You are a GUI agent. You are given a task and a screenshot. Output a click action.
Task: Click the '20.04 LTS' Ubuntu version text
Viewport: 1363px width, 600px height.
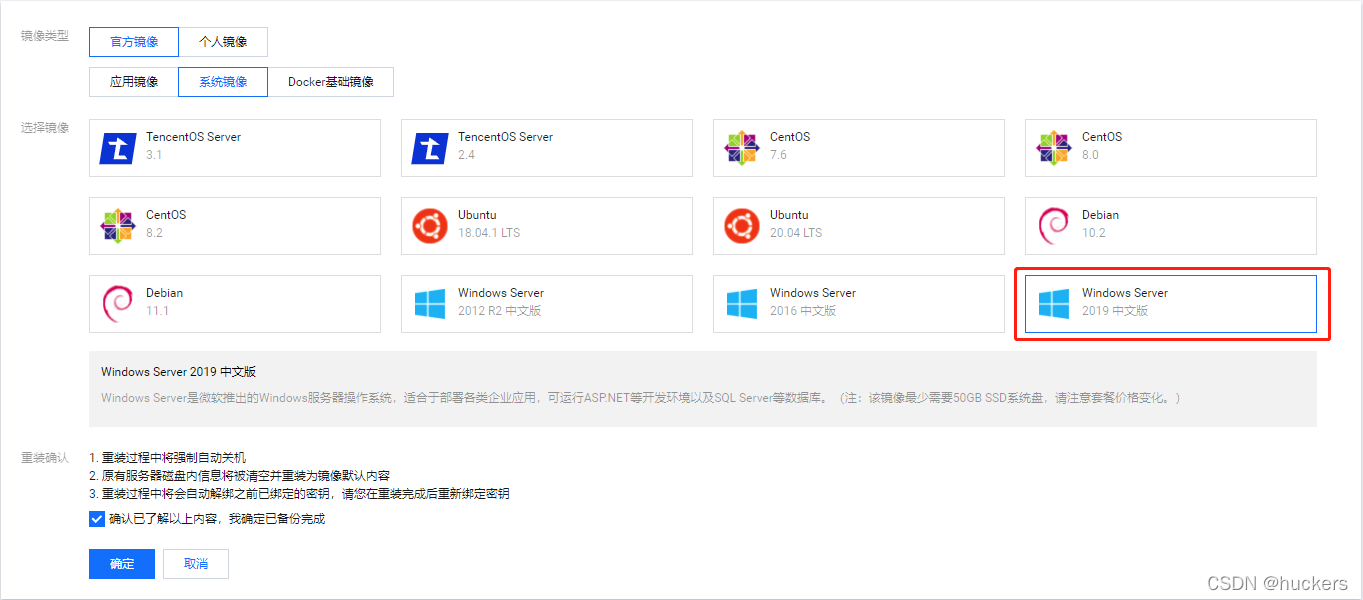coord(796,233)
